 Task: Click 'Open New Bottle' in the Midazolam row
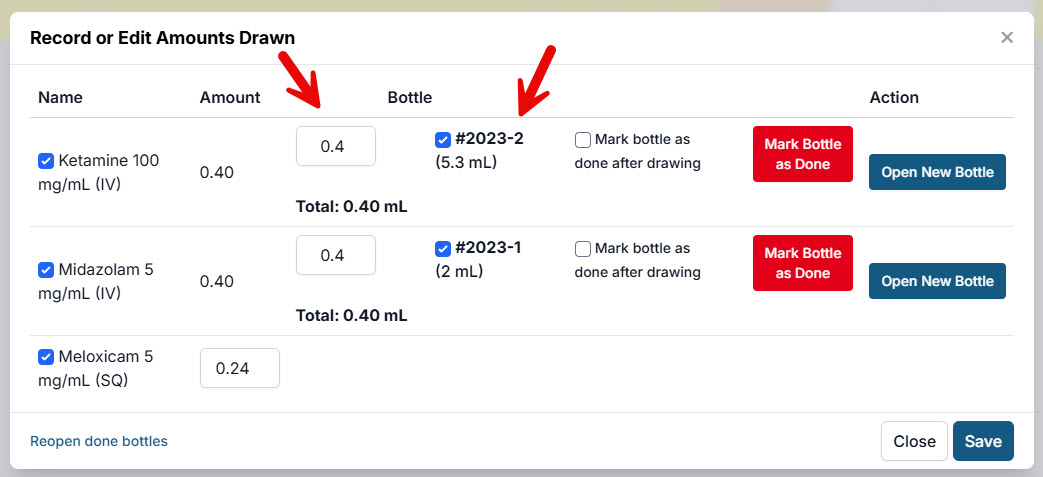coord(937,281)
